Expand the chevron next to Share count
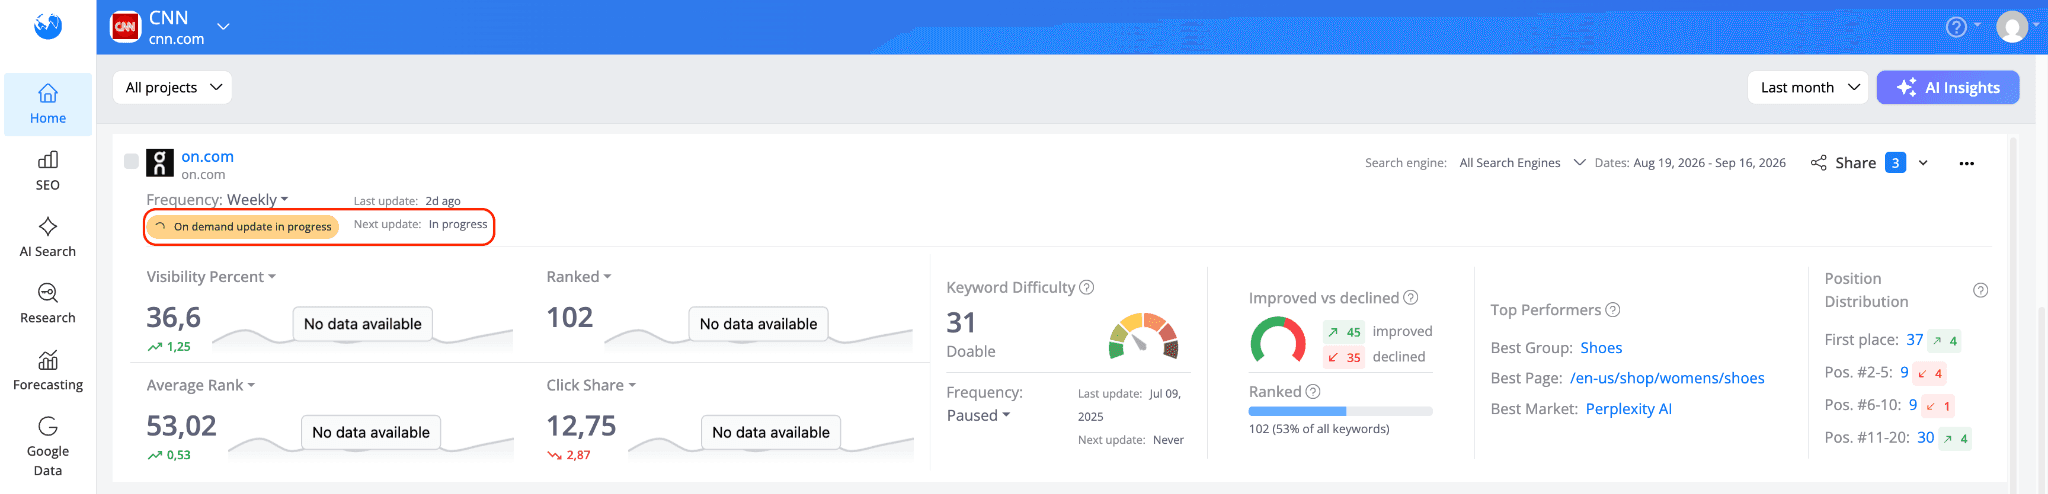2048x494 pixels. point(1923,163)
